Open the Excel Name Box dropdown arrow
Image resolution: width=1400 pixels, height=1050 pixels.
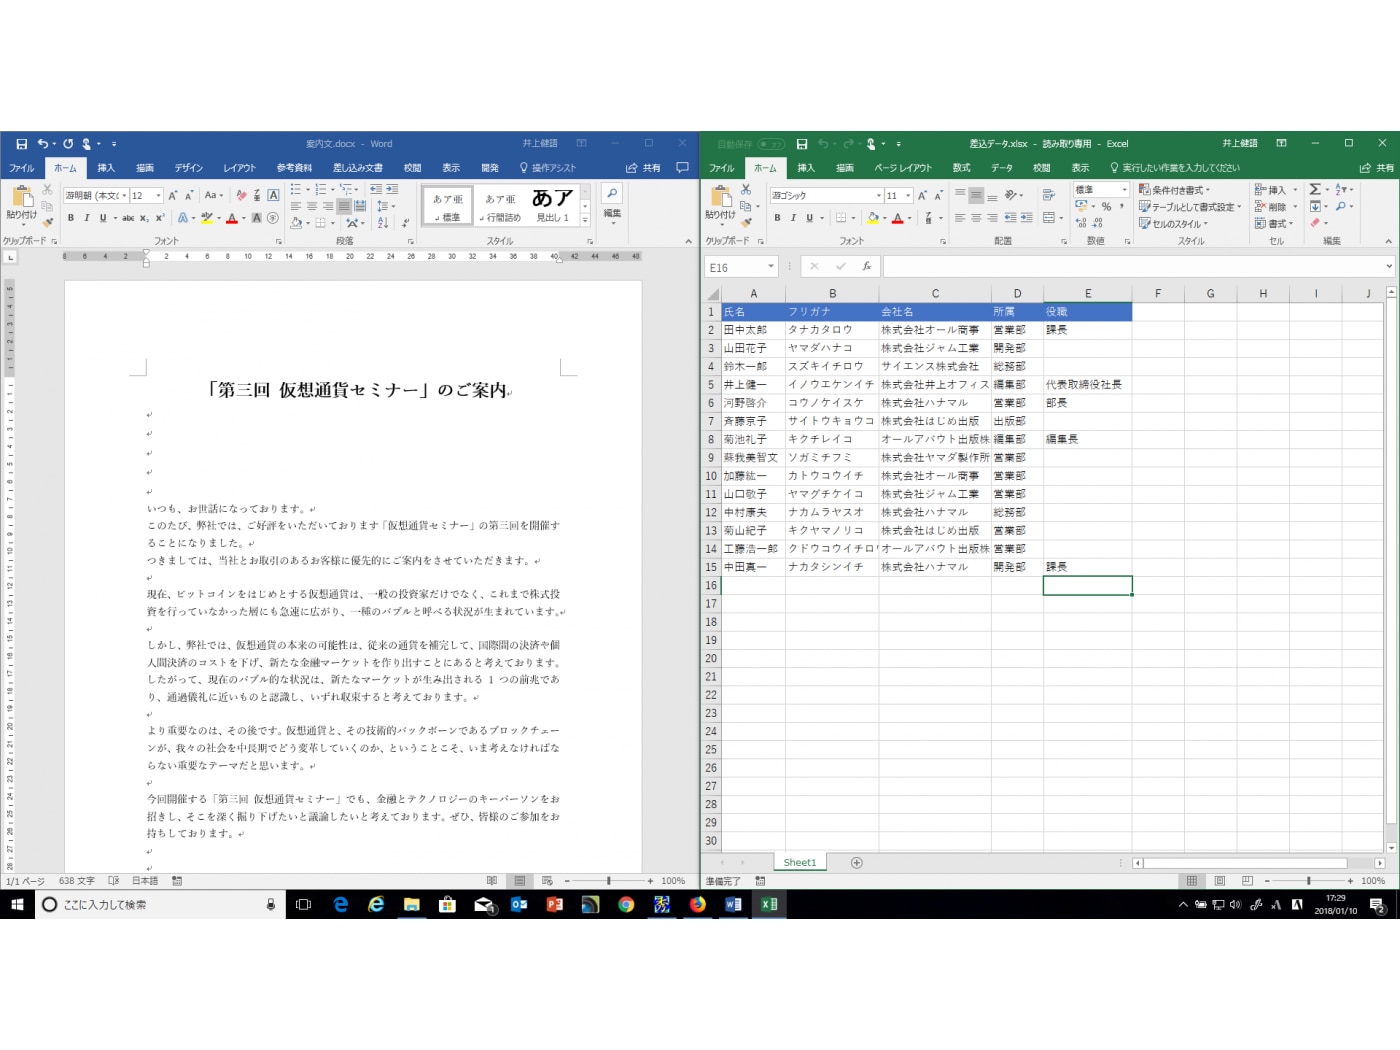click(x=771, y=267)
